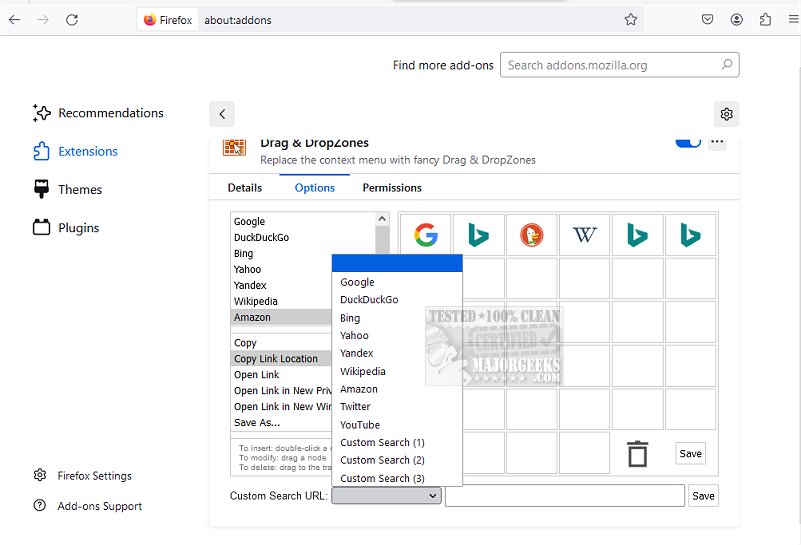Open Add-ons Support link
The height and width of the screenshot is (545, 801).
87,506
